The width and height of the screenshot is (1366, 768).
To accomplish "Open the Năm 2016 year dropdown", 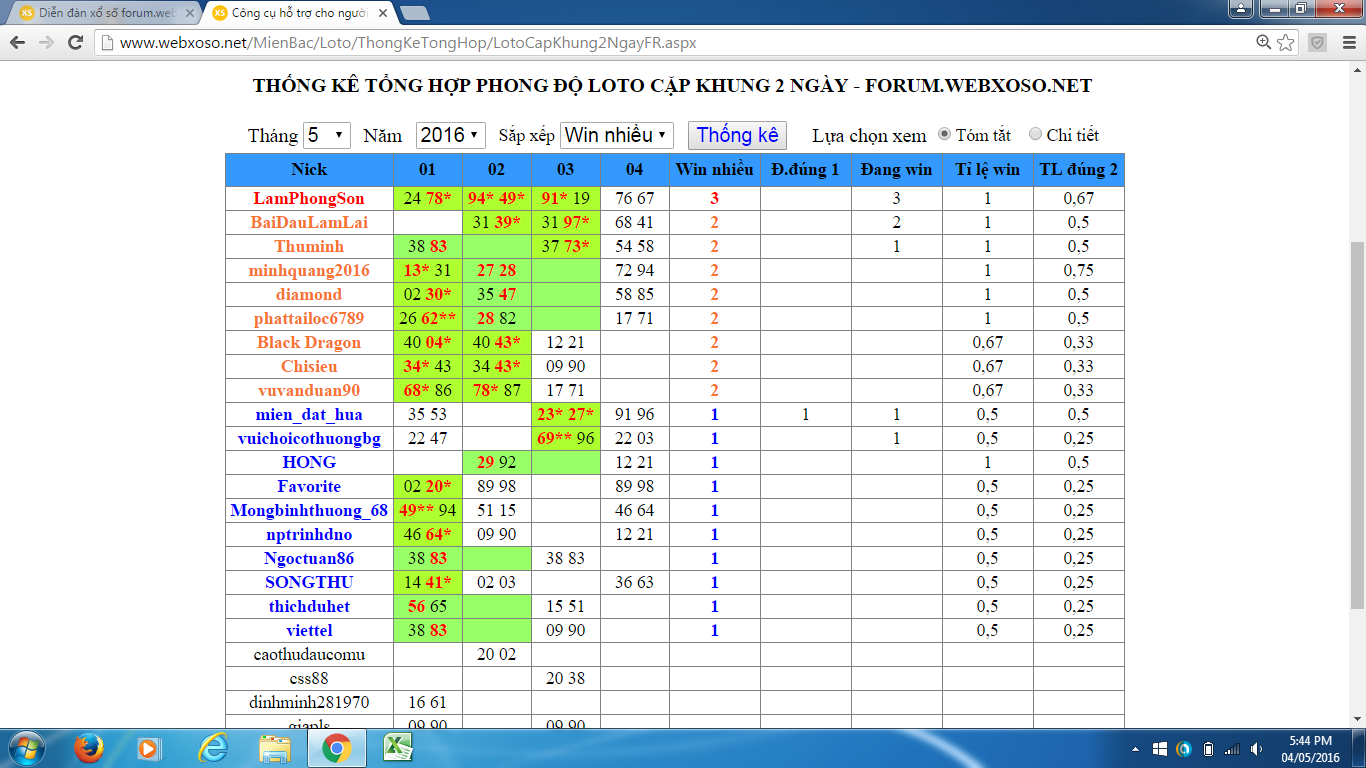I will click(450, 135).
